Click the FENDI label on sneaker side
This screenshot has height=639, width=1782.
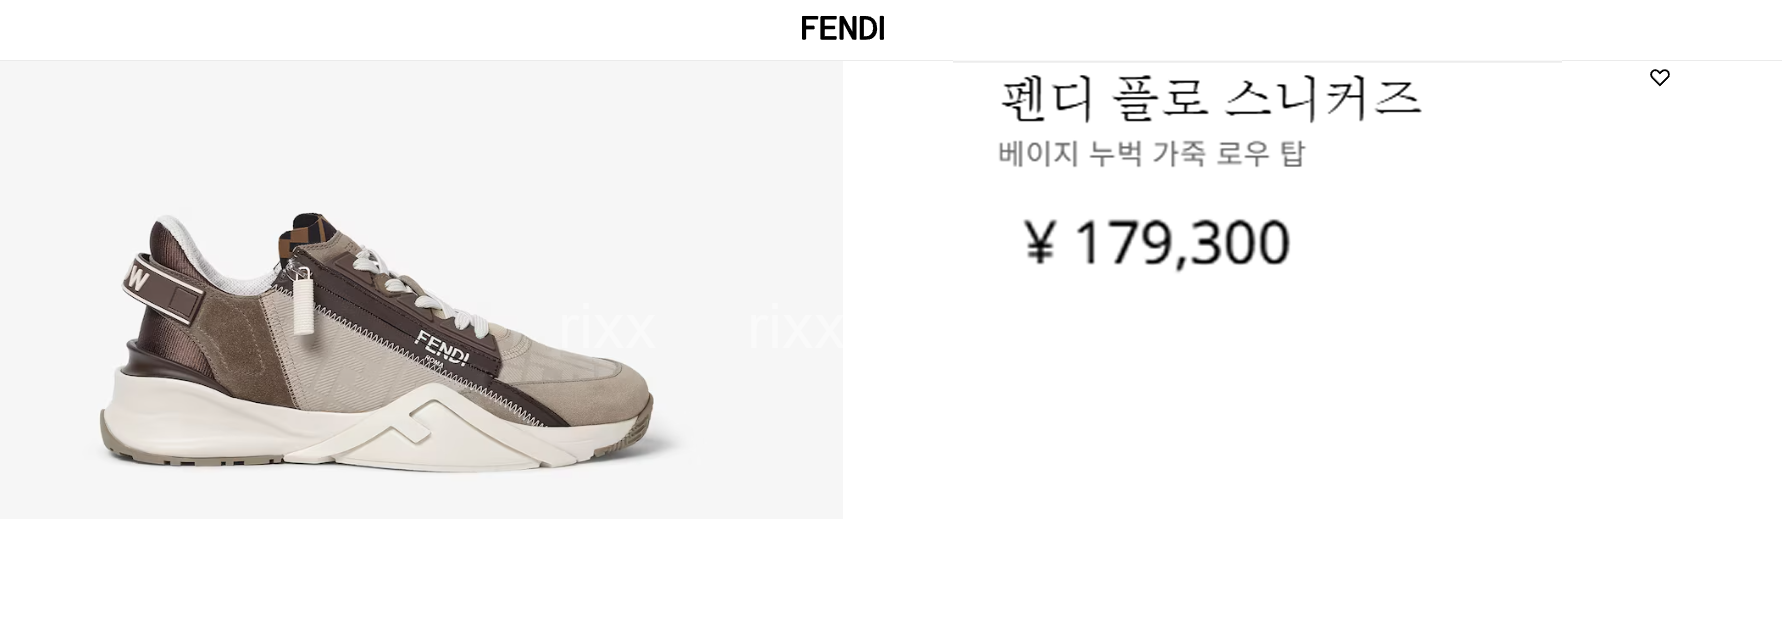click(x=441, y=347)
